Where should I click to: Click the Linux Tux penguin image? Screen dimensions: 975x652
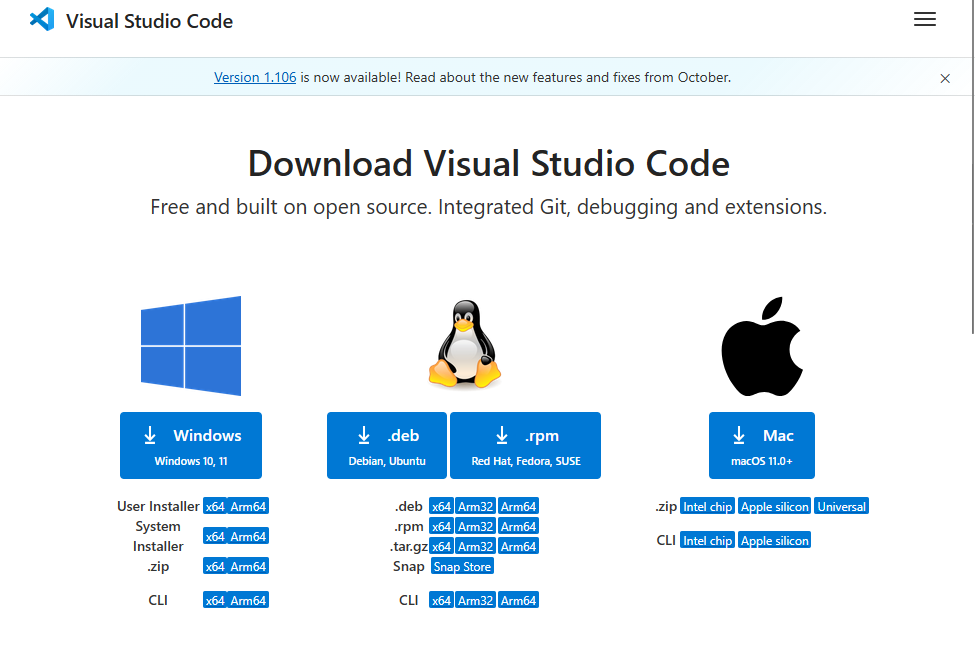(x=464, y=347)
